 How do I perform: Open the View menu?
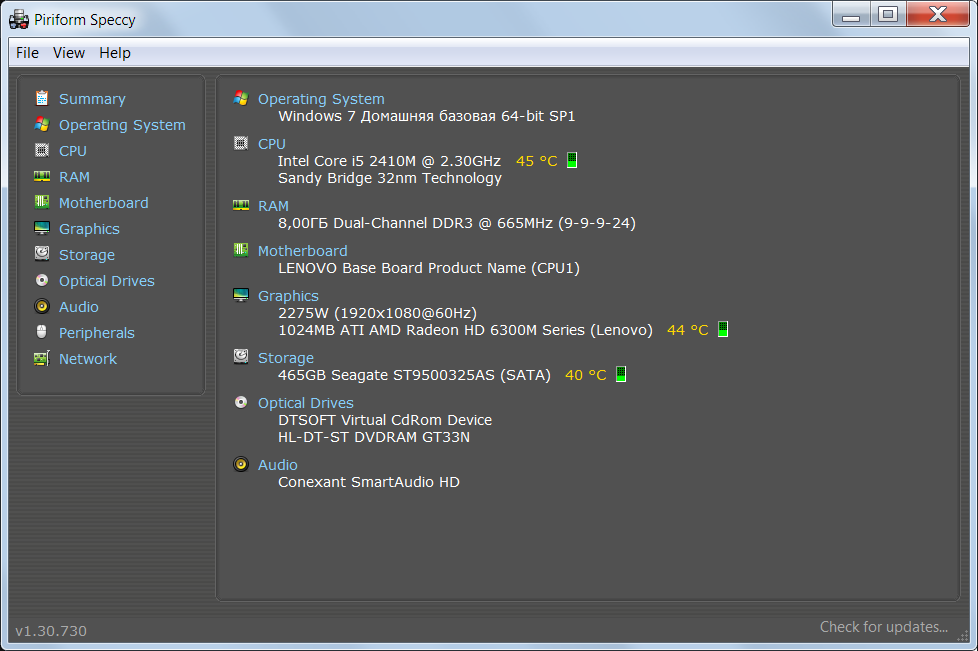69,53
